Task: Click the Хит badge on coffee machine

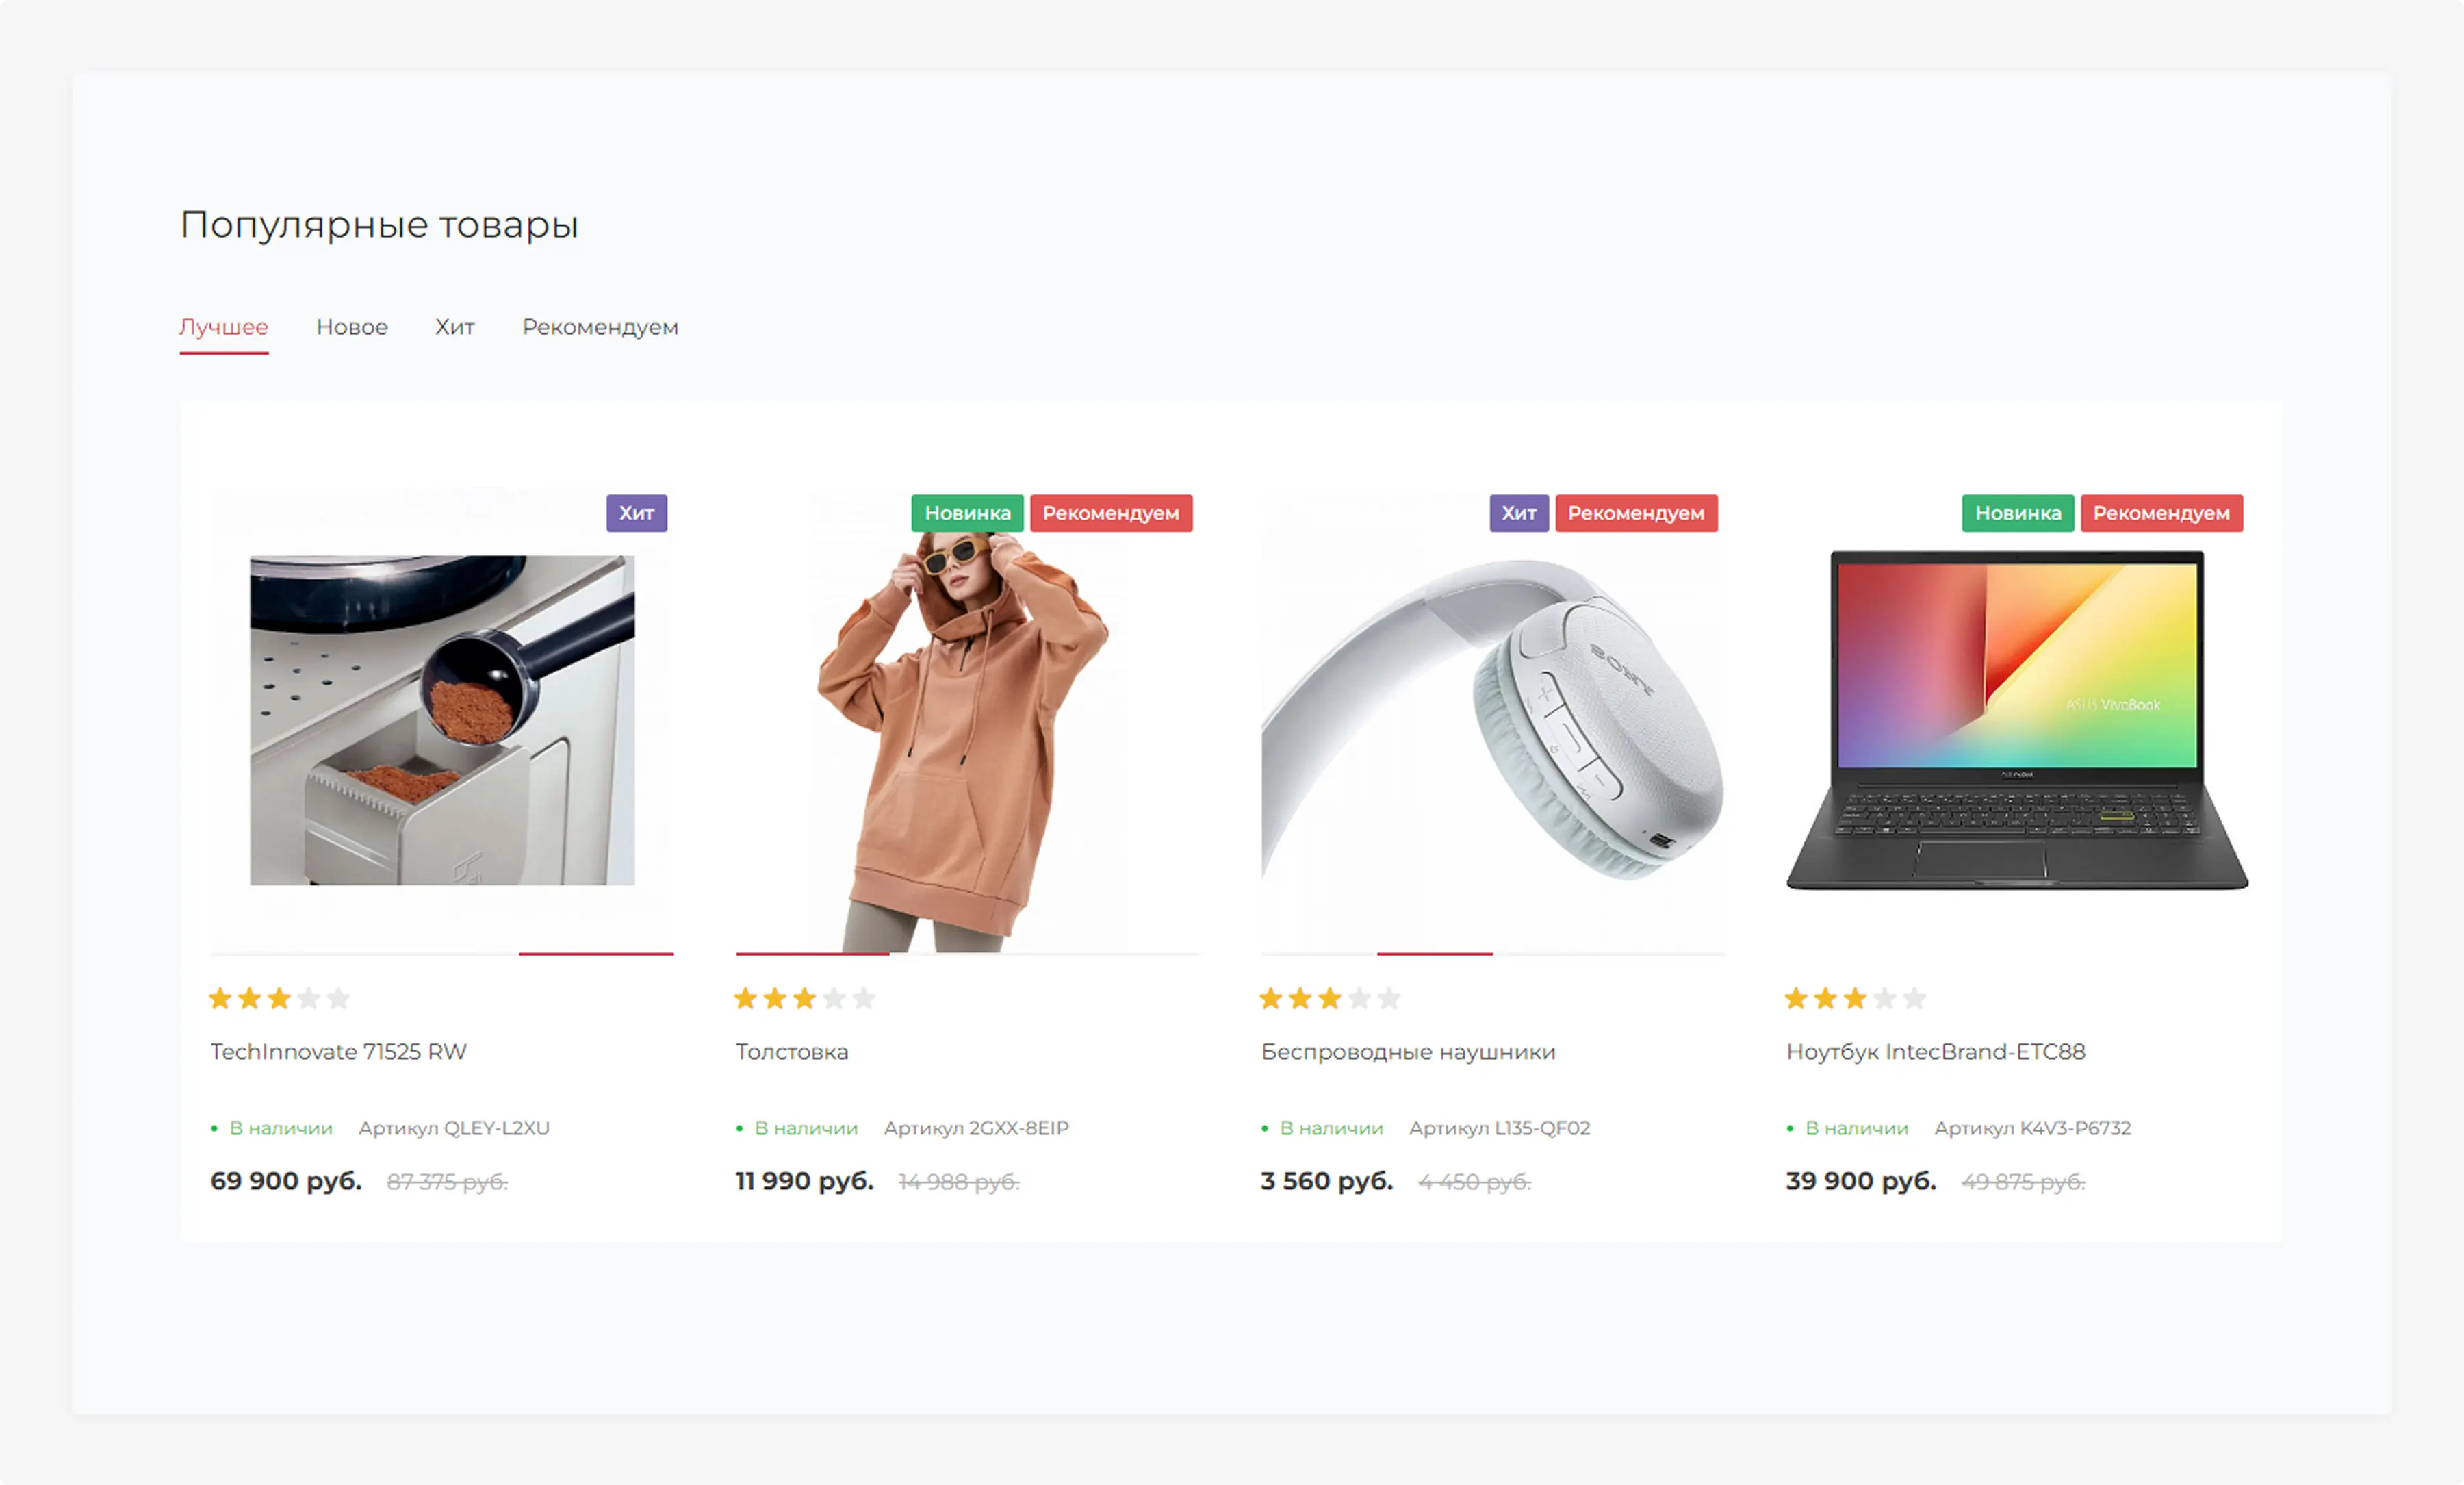Action: point(636,513)
